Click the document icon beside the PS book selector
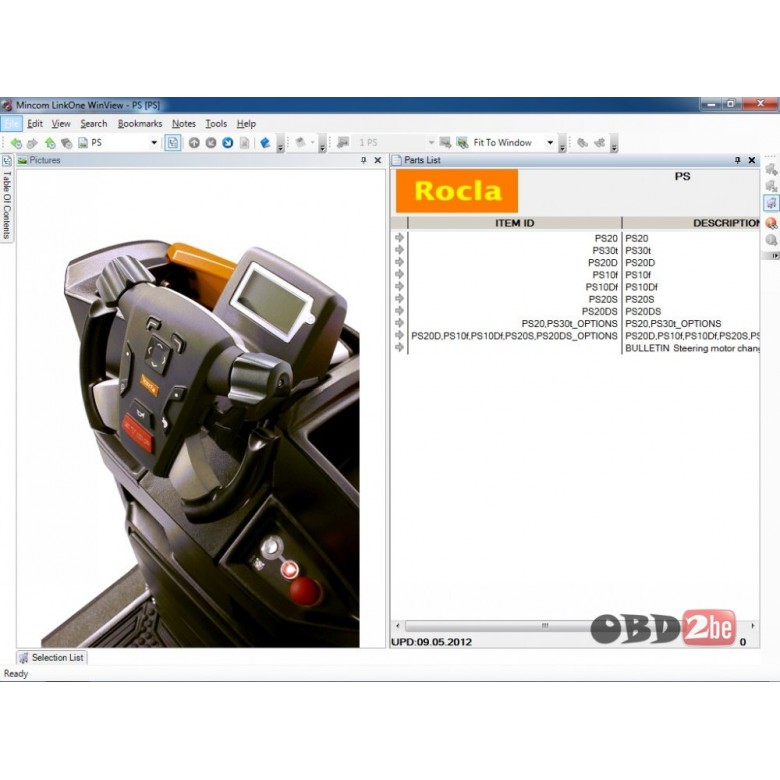Viewport: 780px width, 780px height. [x=83, y=143]
